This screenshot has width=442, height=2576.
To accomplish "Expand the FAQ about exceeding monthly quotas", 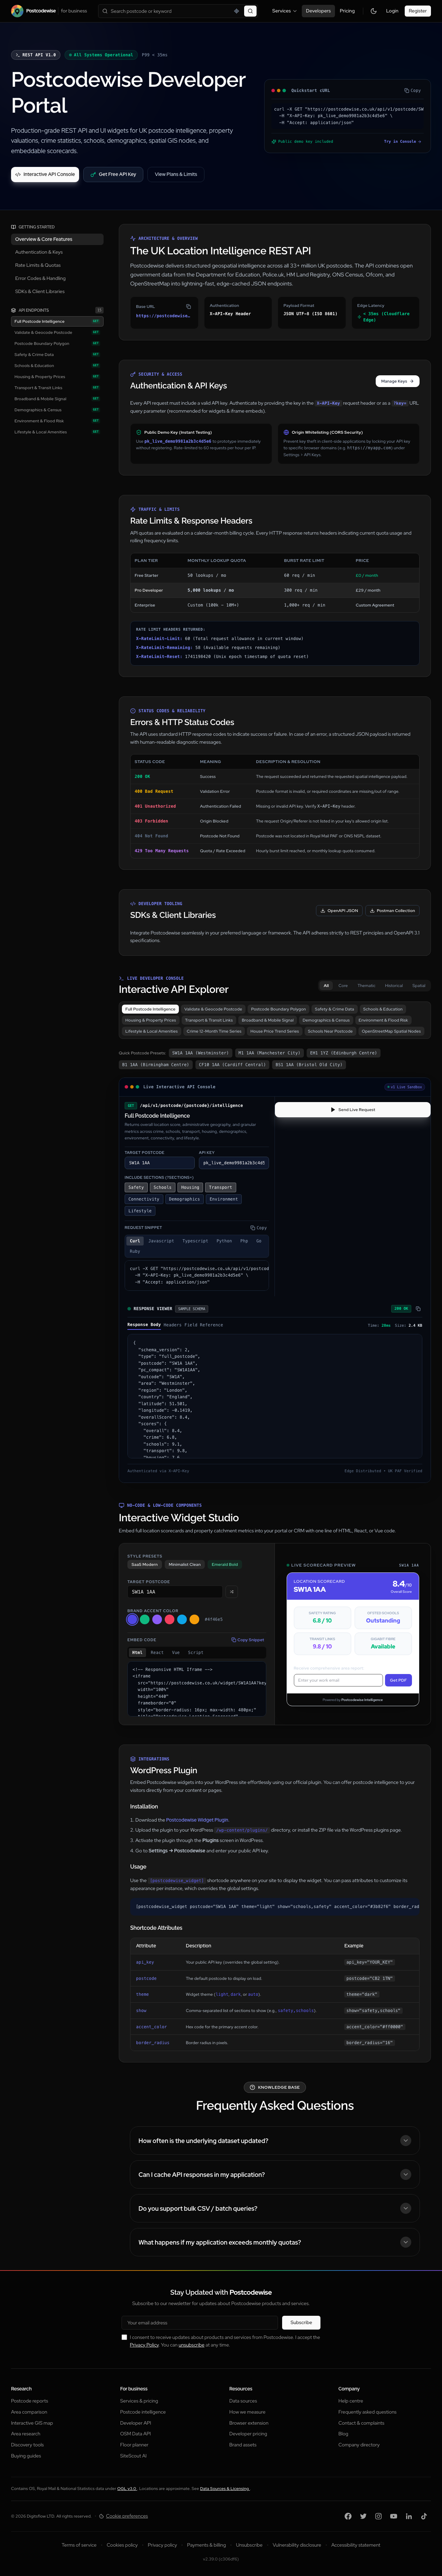I will (x=275, y=2242).
